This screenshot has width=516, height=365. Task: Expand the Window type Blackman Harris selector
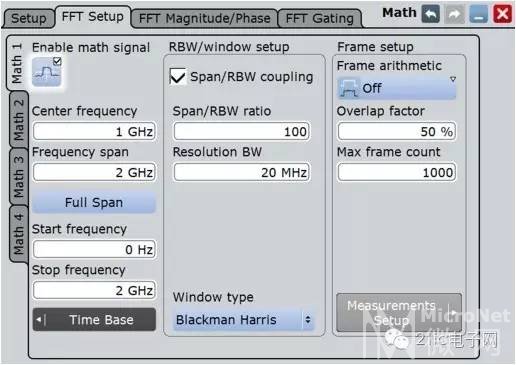coord(243,320)
